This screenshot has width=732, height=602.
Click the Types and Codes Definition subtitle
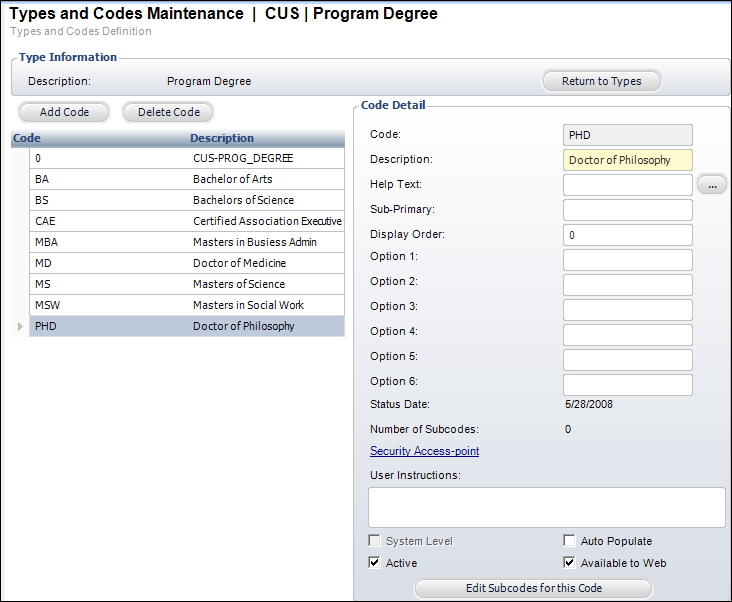coord(81,31)
